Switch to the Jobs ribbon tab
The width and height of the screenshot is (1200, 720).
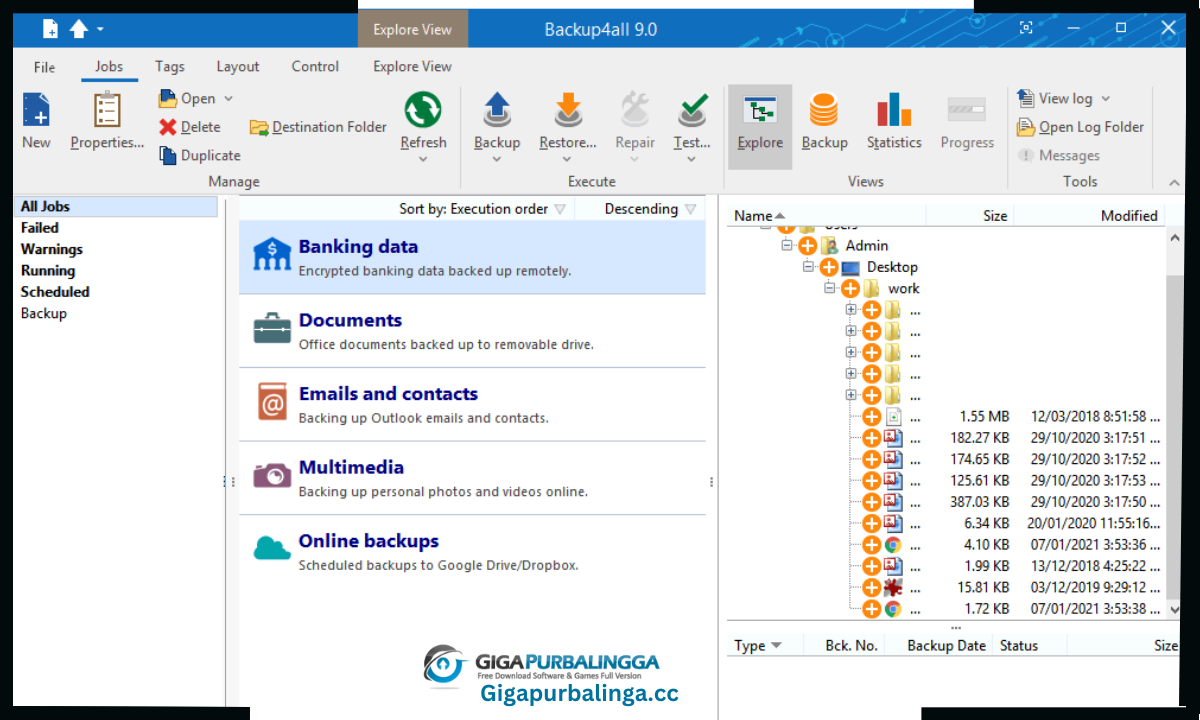[x=109, y=66]
